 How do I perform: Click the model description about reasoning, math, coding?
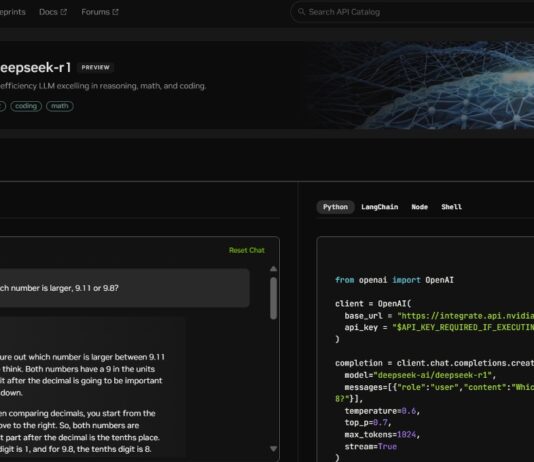(x=103, y=86)
